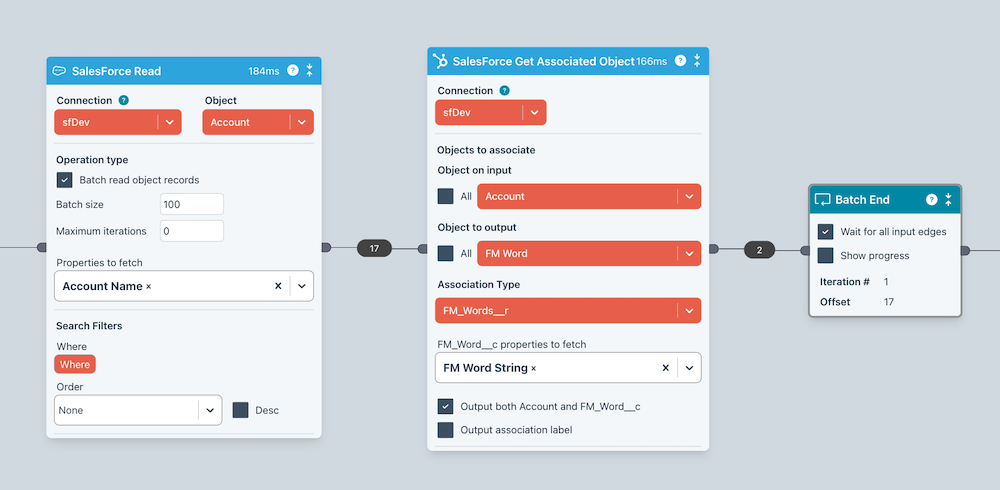Expand the Properties to fetch dropdown
The width and height of the screenshot is (1000, 490).
302,286
